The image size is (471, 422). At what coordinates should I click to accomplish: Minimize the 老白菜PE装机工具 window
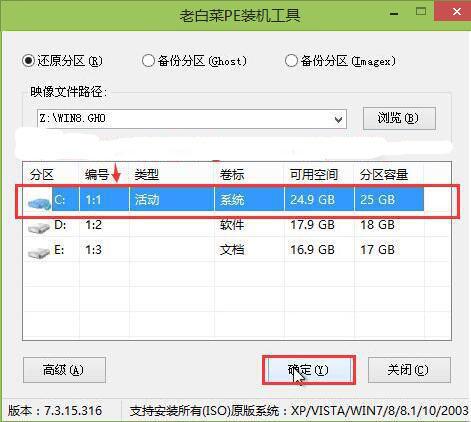(x=394, y=13)
